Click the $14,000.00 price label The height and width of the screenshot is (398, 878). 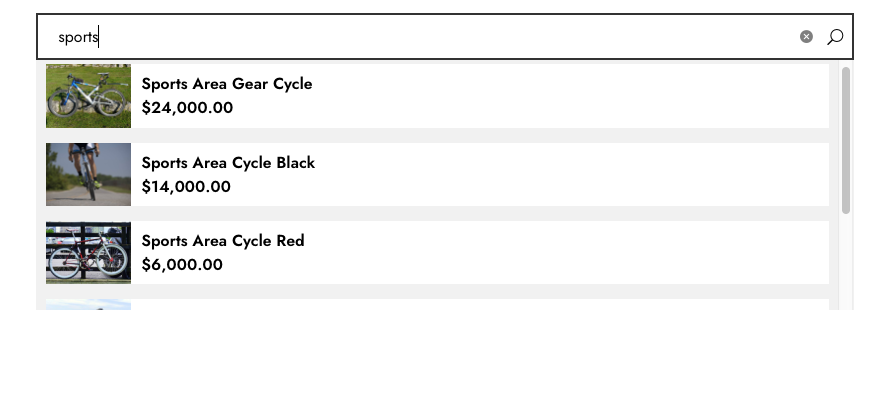coord(186,186)
